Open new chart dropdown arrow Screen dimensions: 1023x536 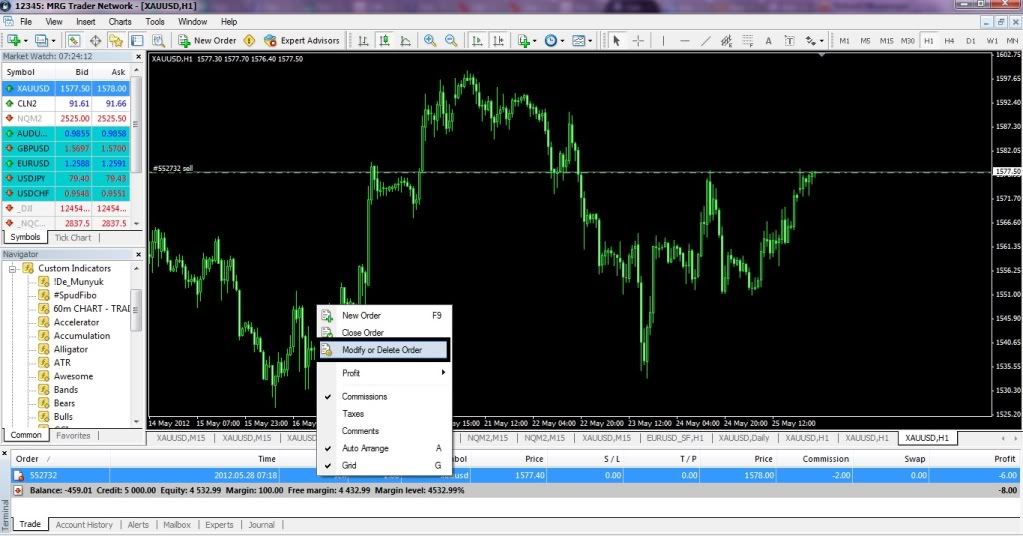[x=25, y=40]
